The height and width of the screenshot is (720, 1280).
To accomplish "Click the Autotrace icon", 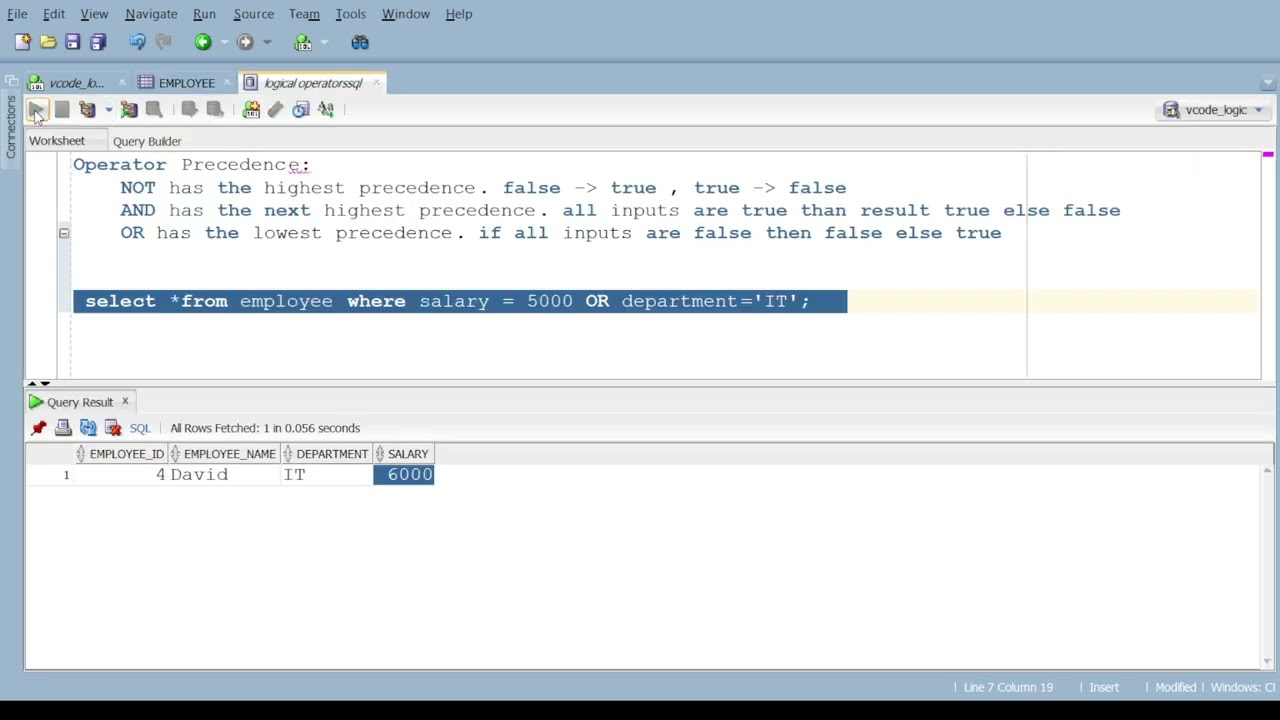I will pyautogui.click(x=129, y=109).
